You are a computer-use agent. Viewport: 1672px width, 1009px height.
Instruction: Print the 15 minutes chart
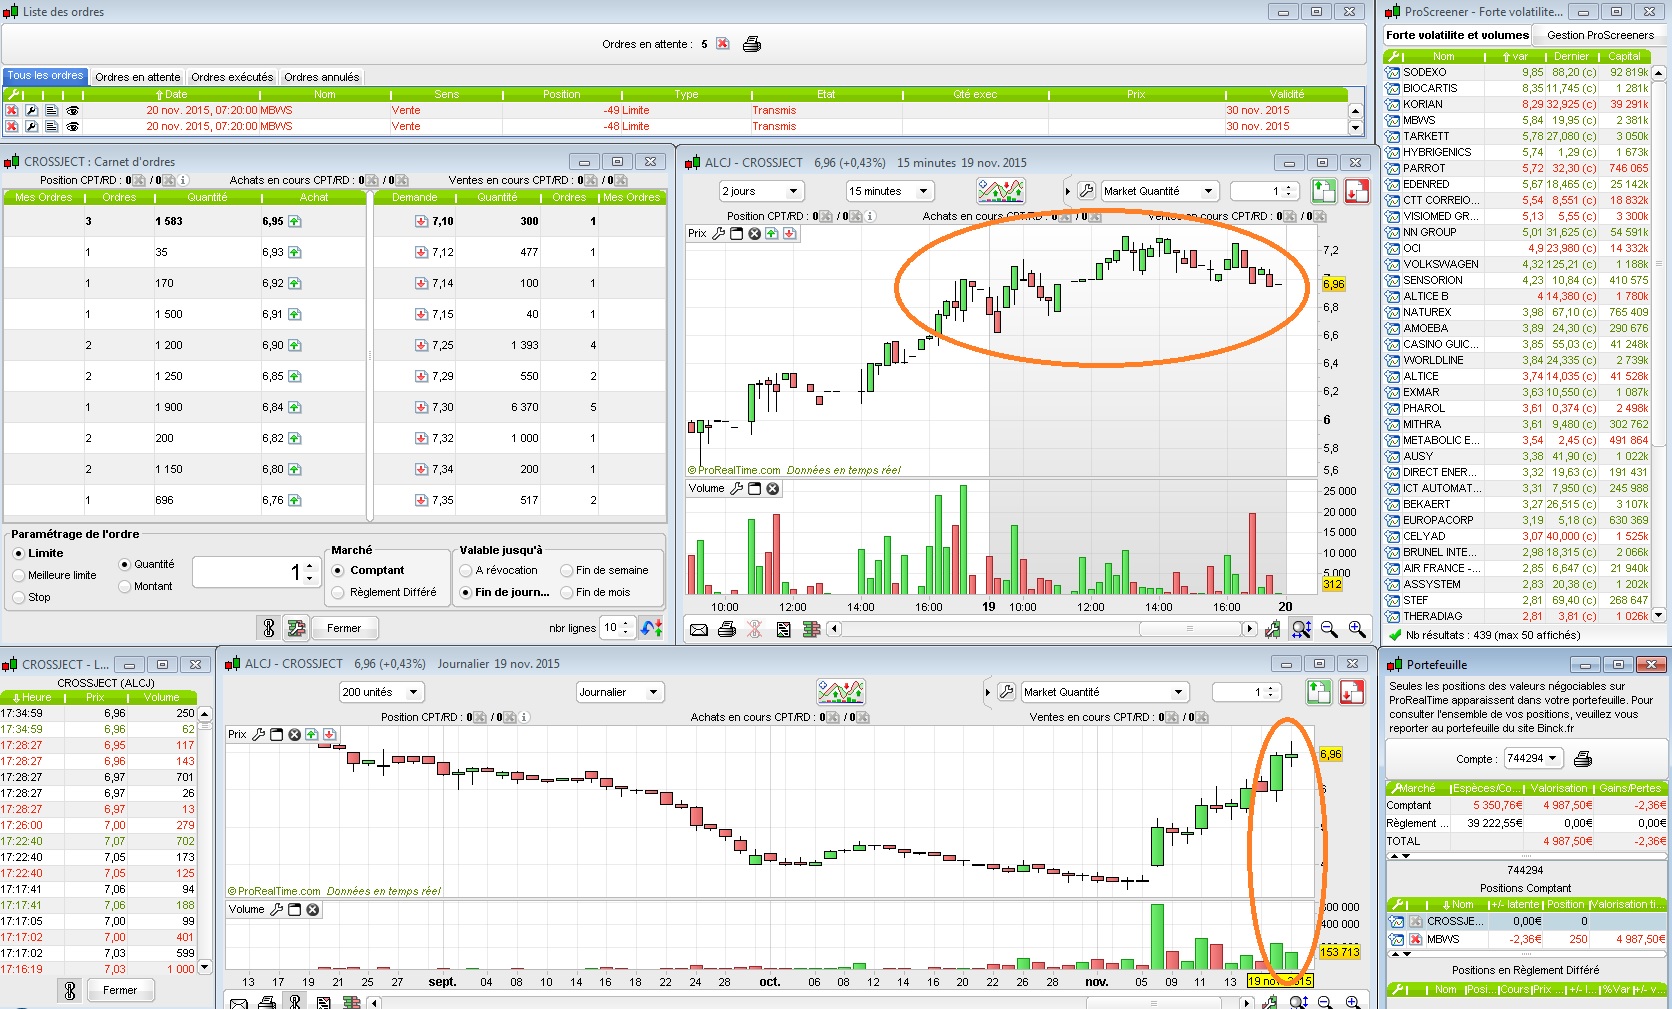(727, 629)
